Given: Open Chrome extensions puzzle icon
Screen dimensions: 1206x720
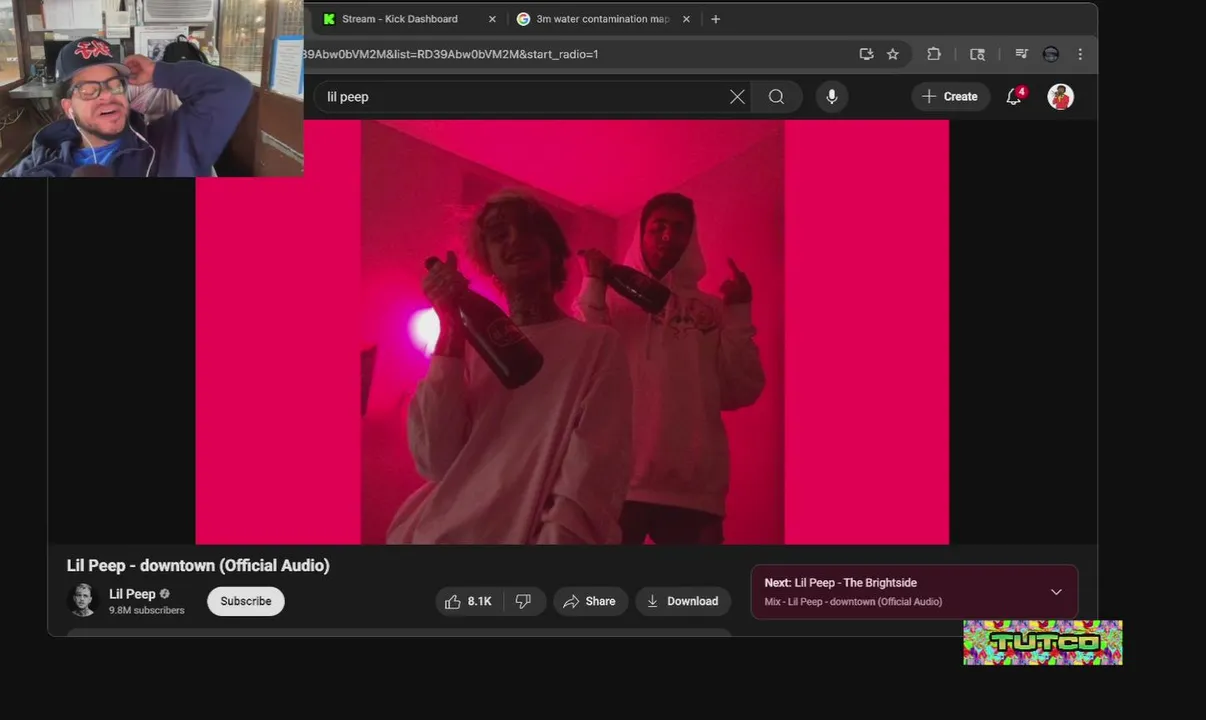Looking at the screenshot, I should point(934,54).
